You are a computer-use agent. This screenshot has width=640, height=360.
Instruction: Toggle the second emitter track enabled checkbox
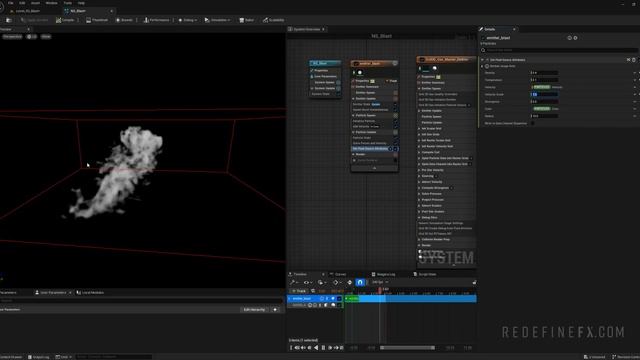pyautogui.click(x=339, y=305)
